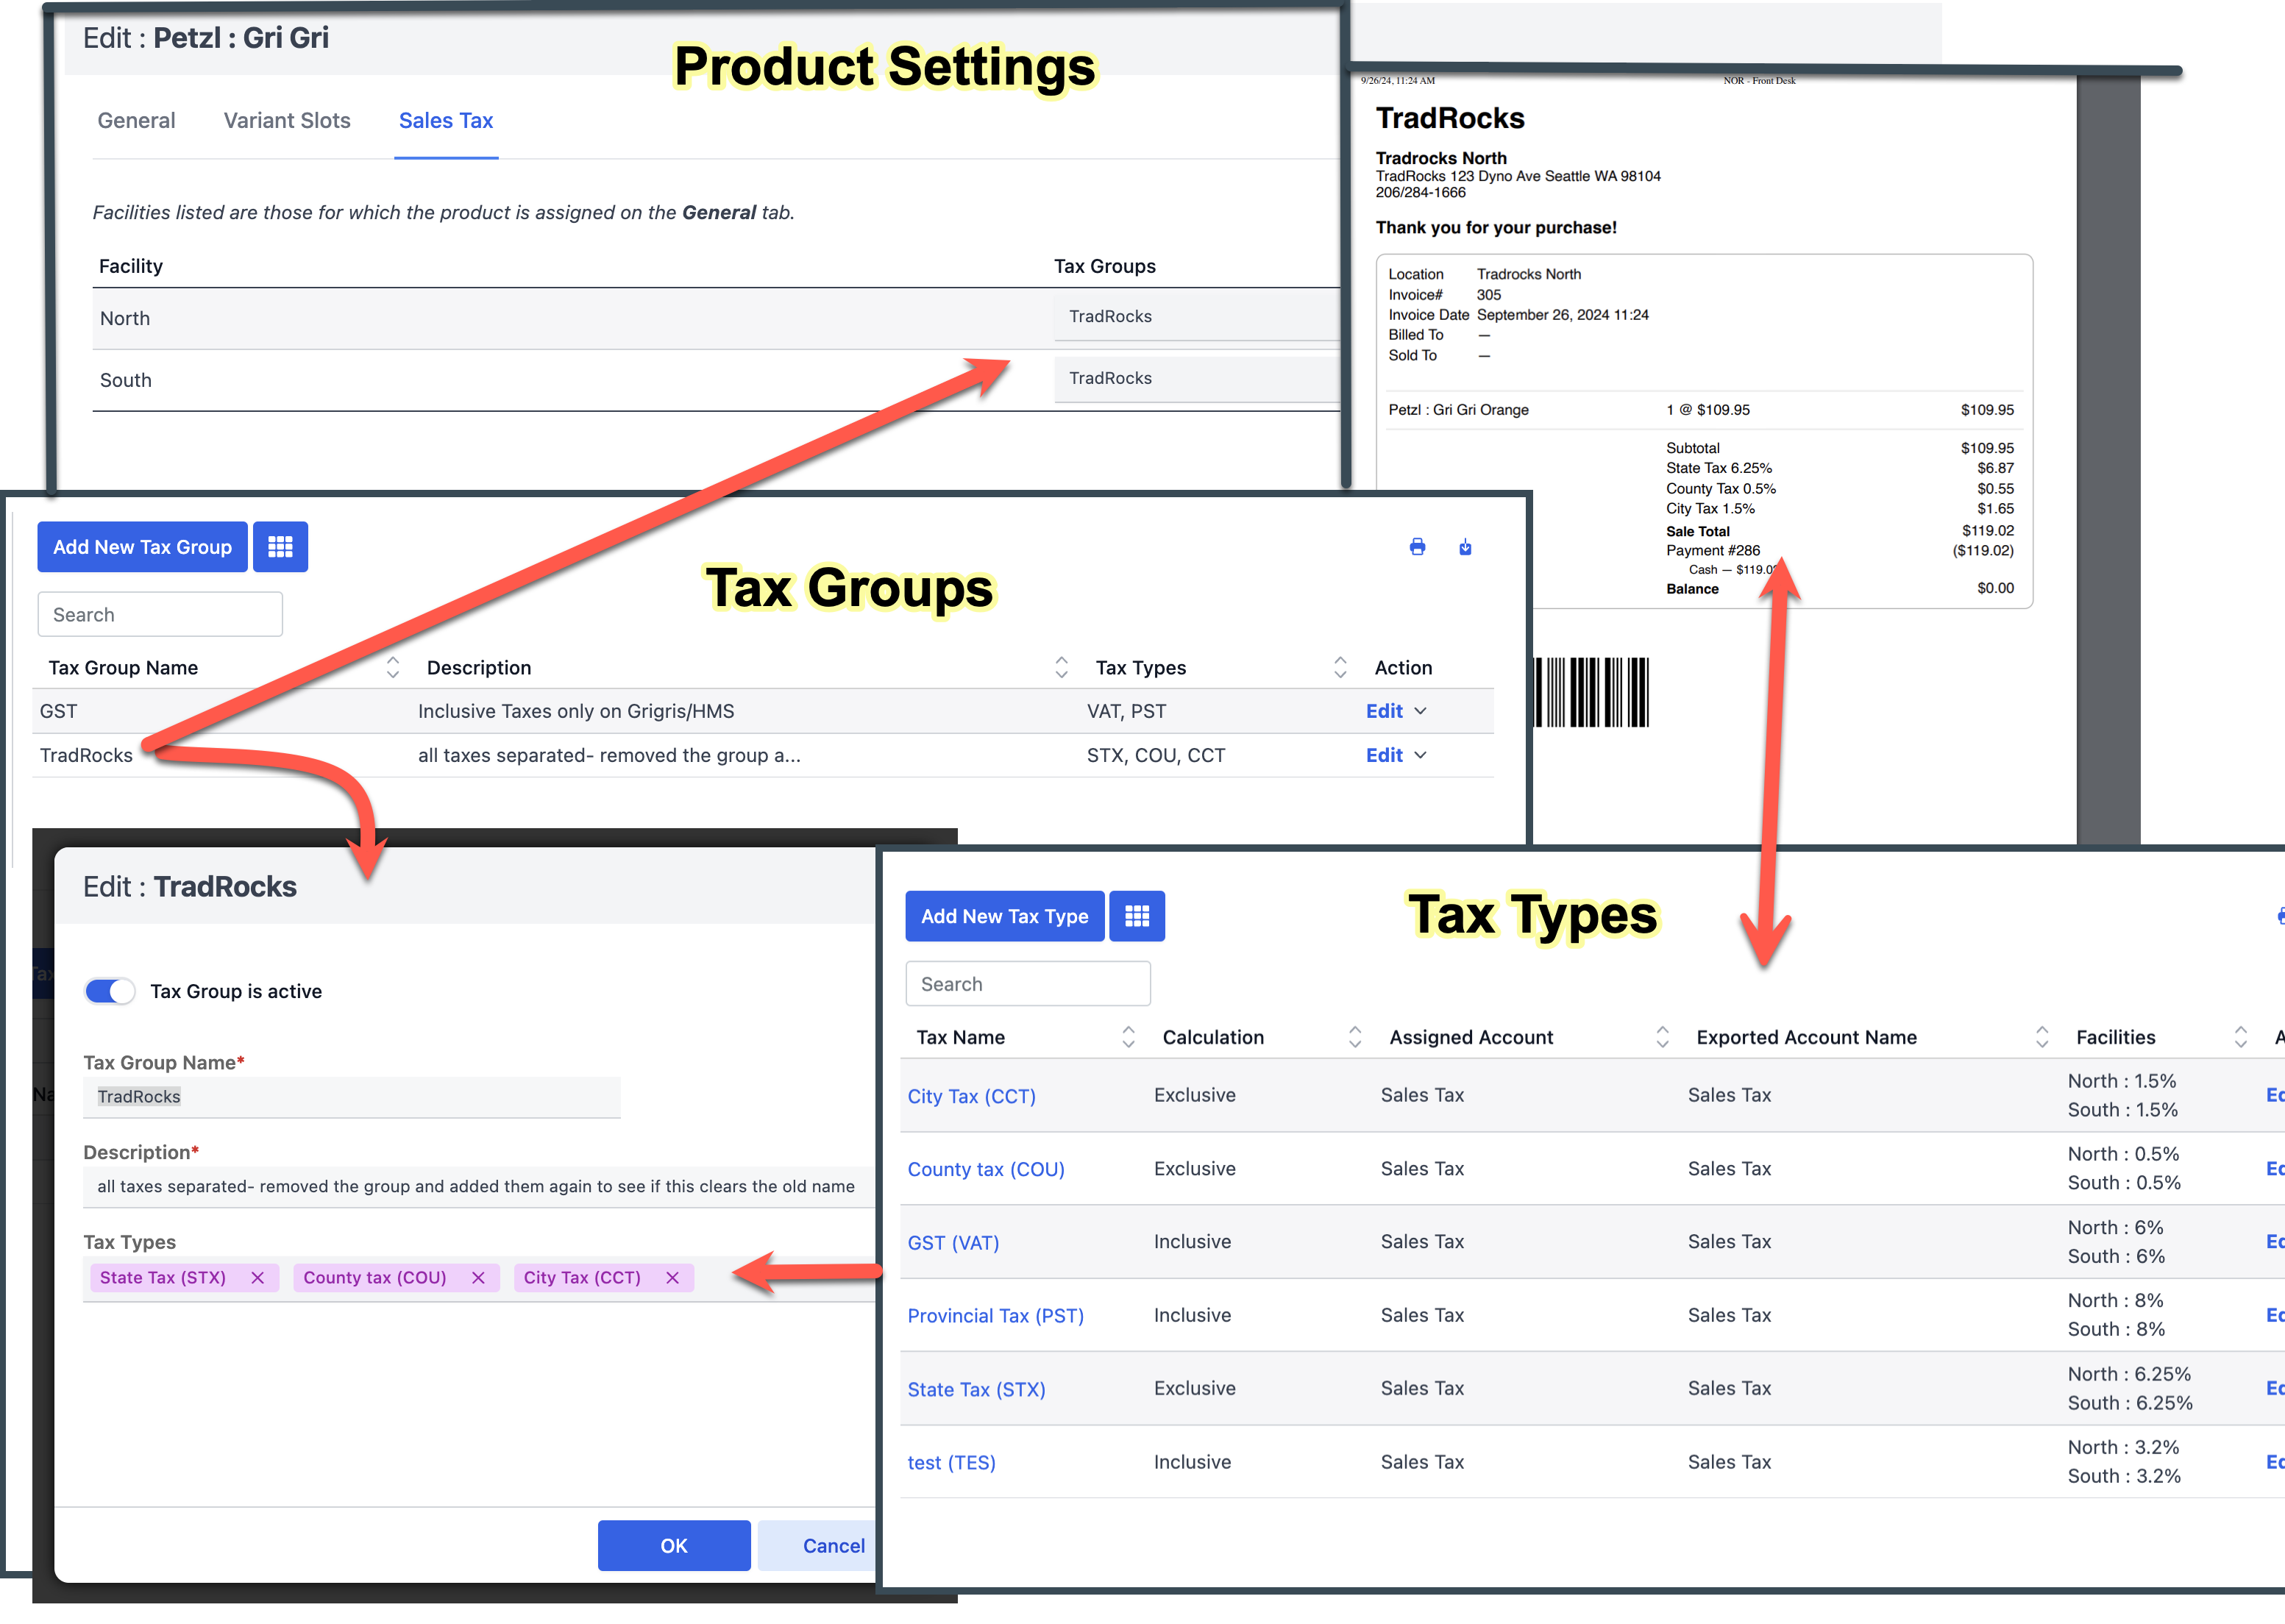Open test (TES) tax type link
The height and width of the screenshot is (1624, 2285).
click(x=951, y=1463)
